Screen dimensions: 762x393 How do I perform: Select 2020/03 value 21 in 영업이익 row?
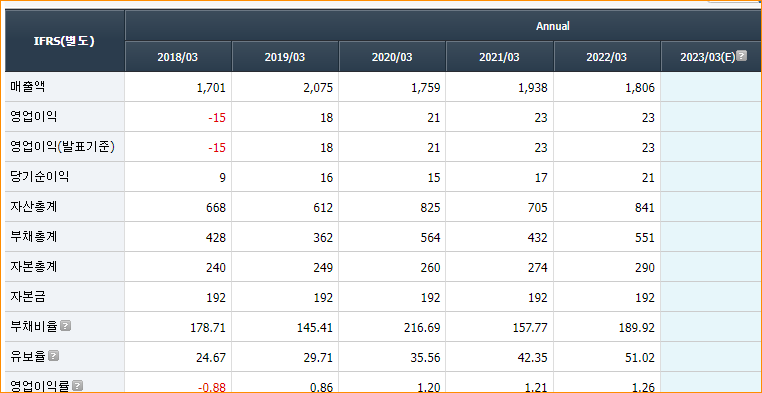click(434, 118)
